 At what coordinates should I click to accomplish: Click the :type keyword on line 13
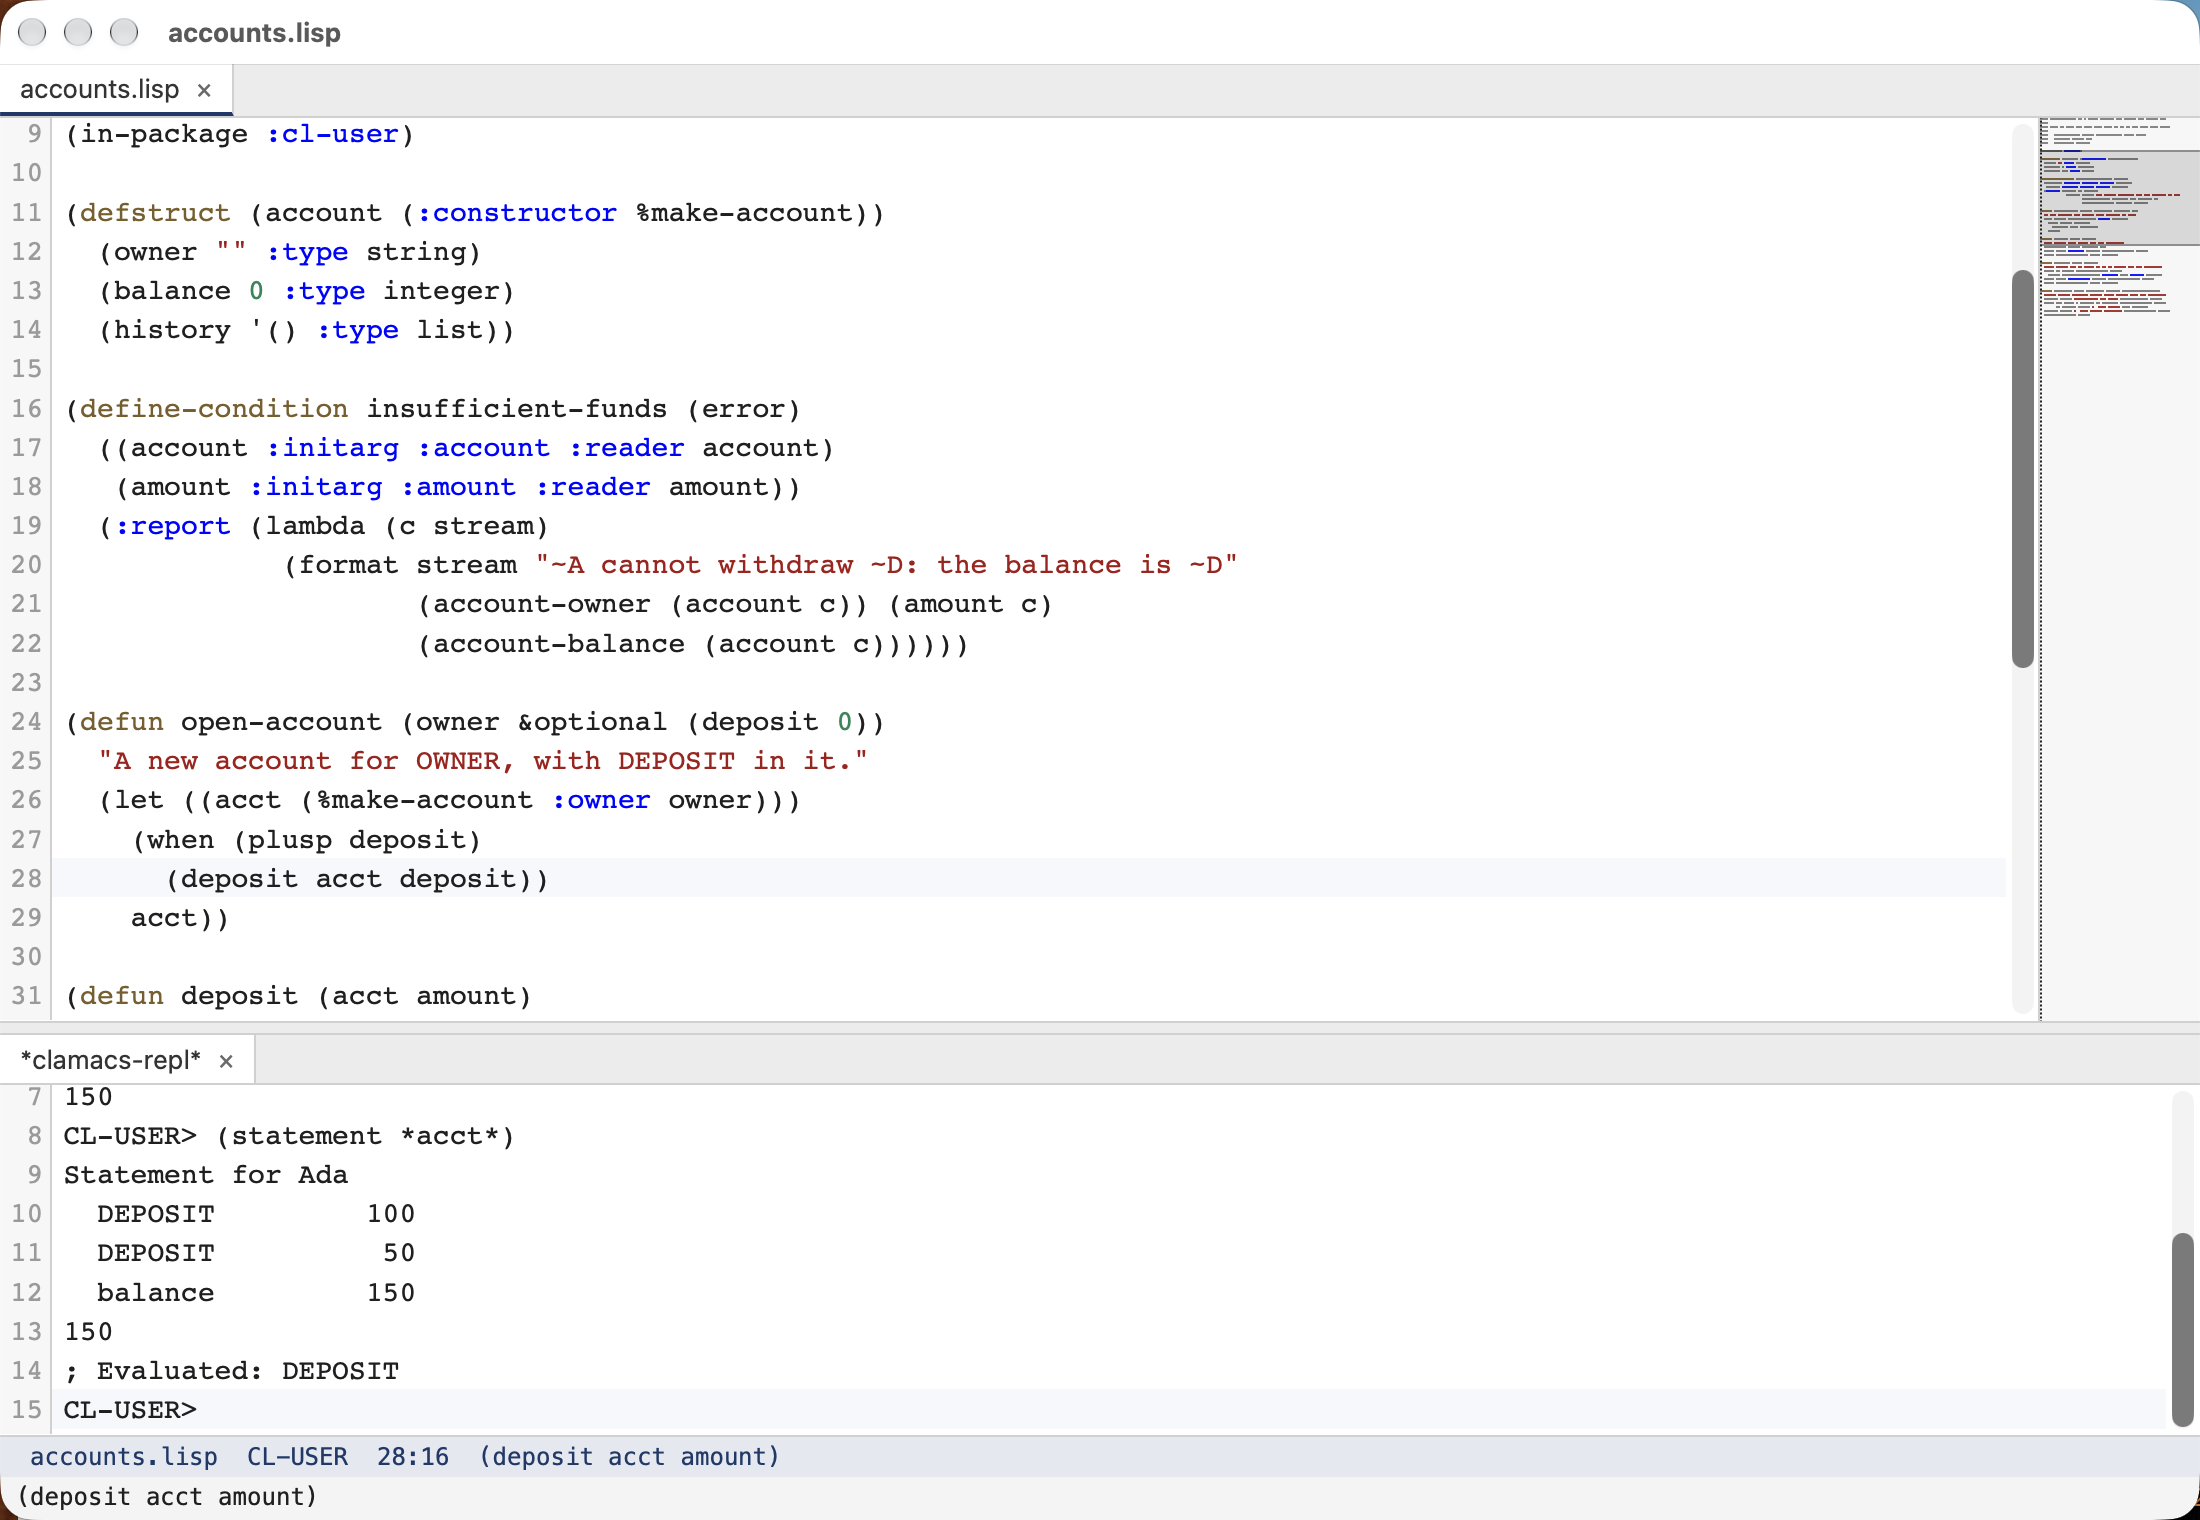pos(324,291)
